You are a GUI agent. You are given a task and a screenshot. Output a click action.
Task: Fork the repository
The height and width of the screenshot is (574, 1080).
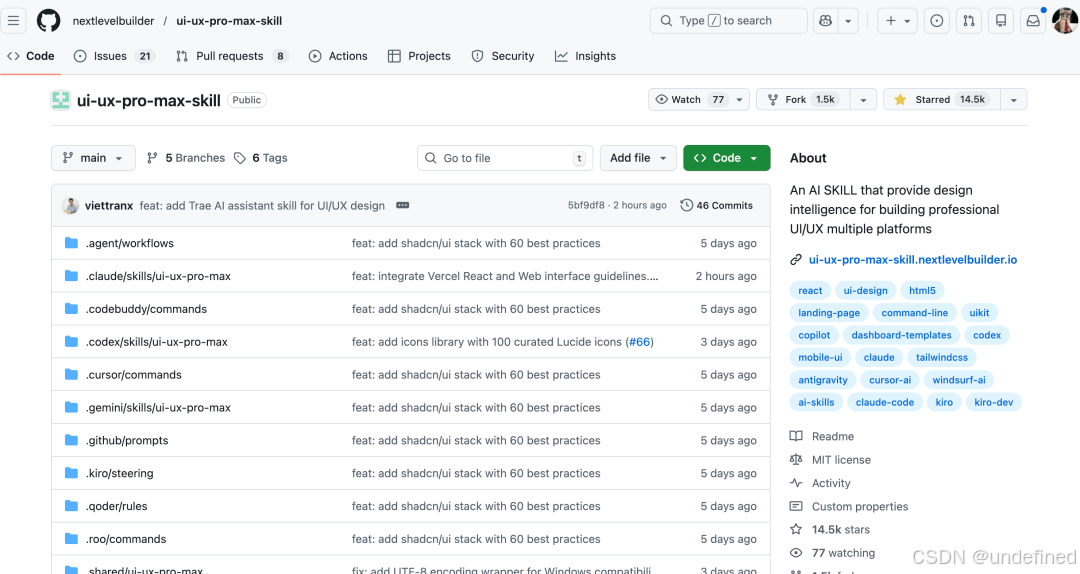point(803,99)
